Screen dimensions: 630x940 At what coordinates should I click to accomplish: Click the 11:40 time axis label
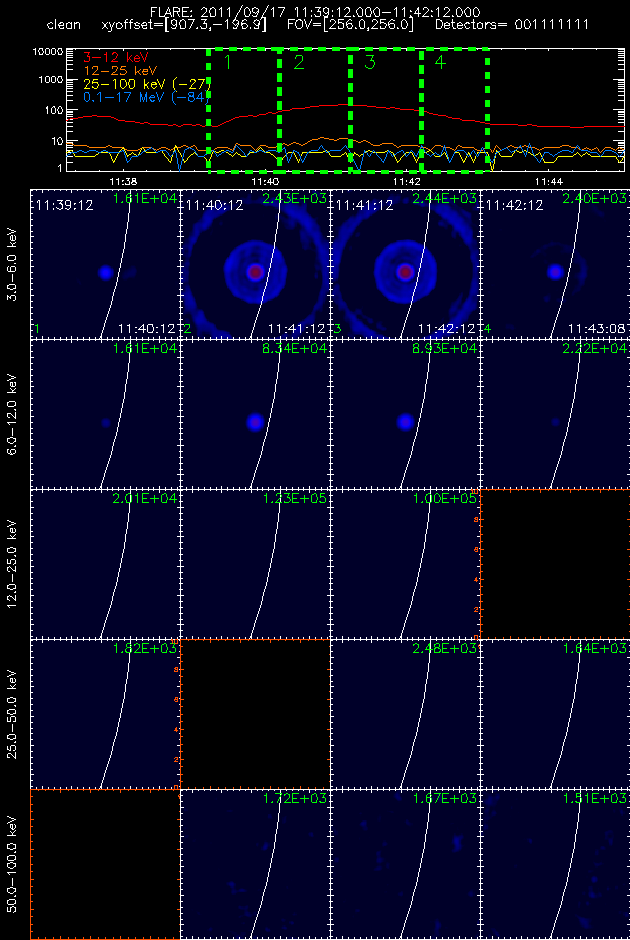[x=265, y=181]
